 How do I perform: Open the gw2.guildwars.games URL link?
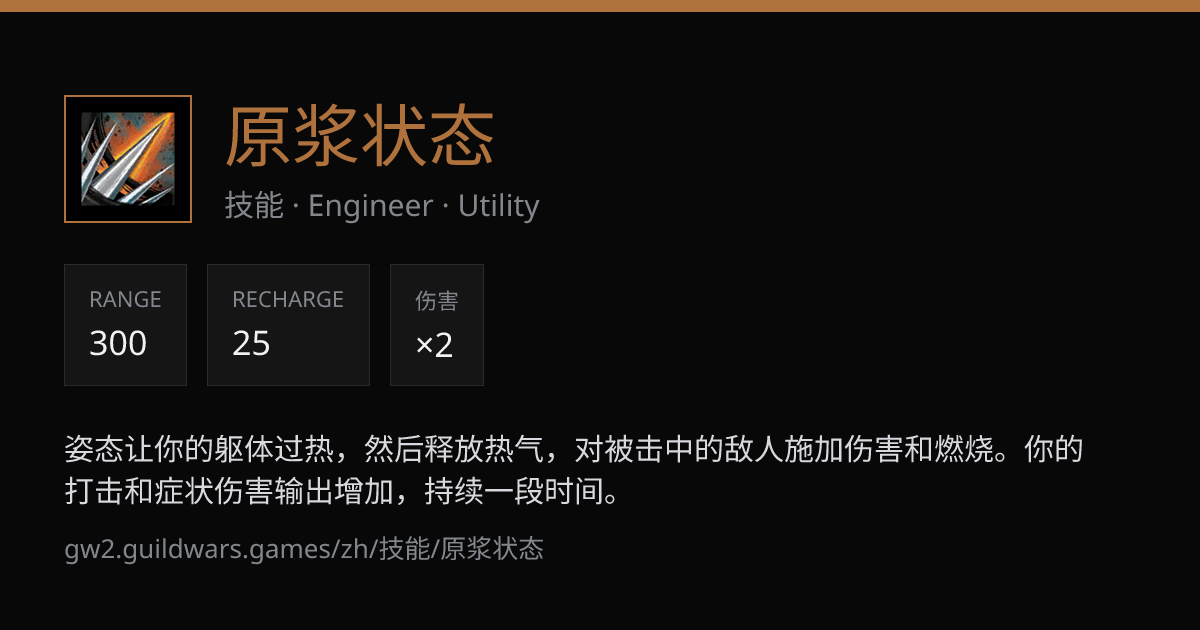[x=304, y=548]
